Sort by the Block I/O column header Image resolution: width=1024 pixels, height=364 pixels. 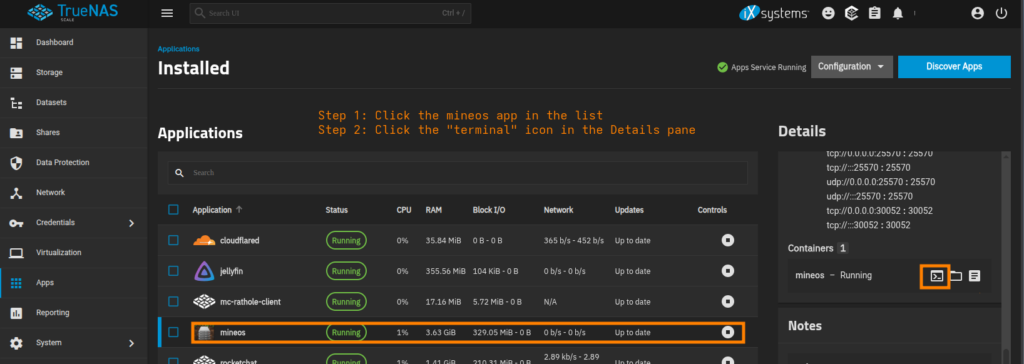[488, 210]
